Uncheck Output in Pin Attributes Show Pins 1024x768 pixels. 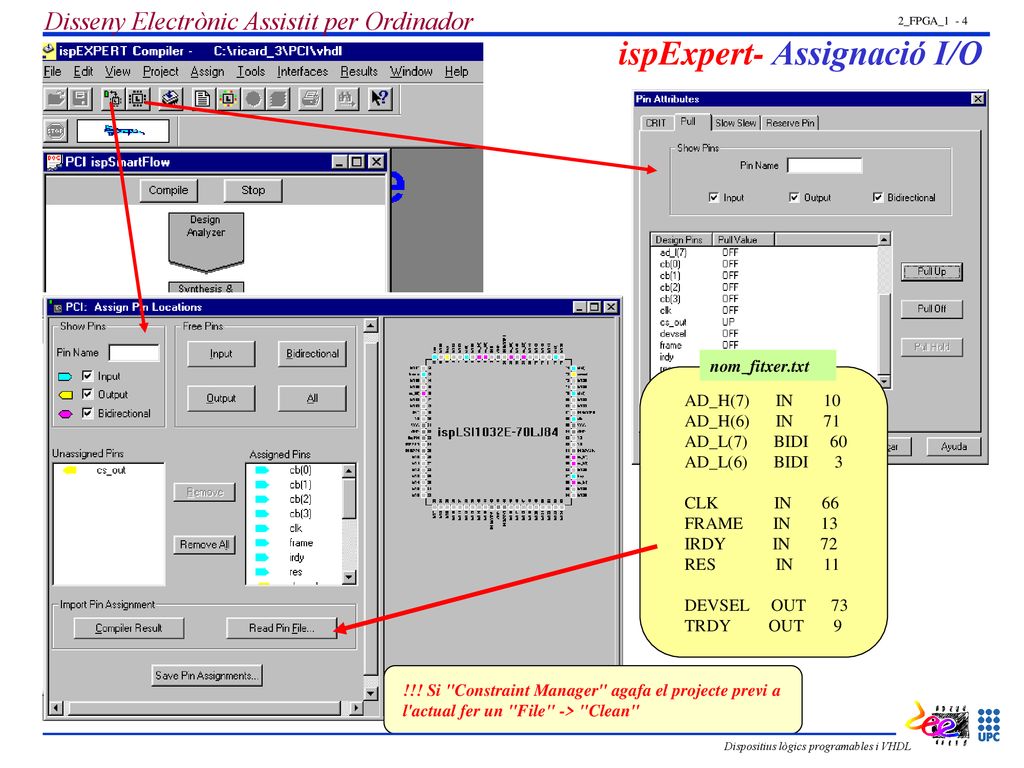[794, 197]
